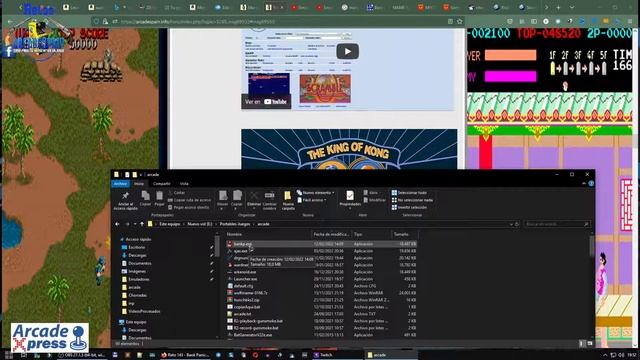Switch to Compartir ribbon tab
The image size is (640, 360).
pyautogui.click(x=162, y=184)
